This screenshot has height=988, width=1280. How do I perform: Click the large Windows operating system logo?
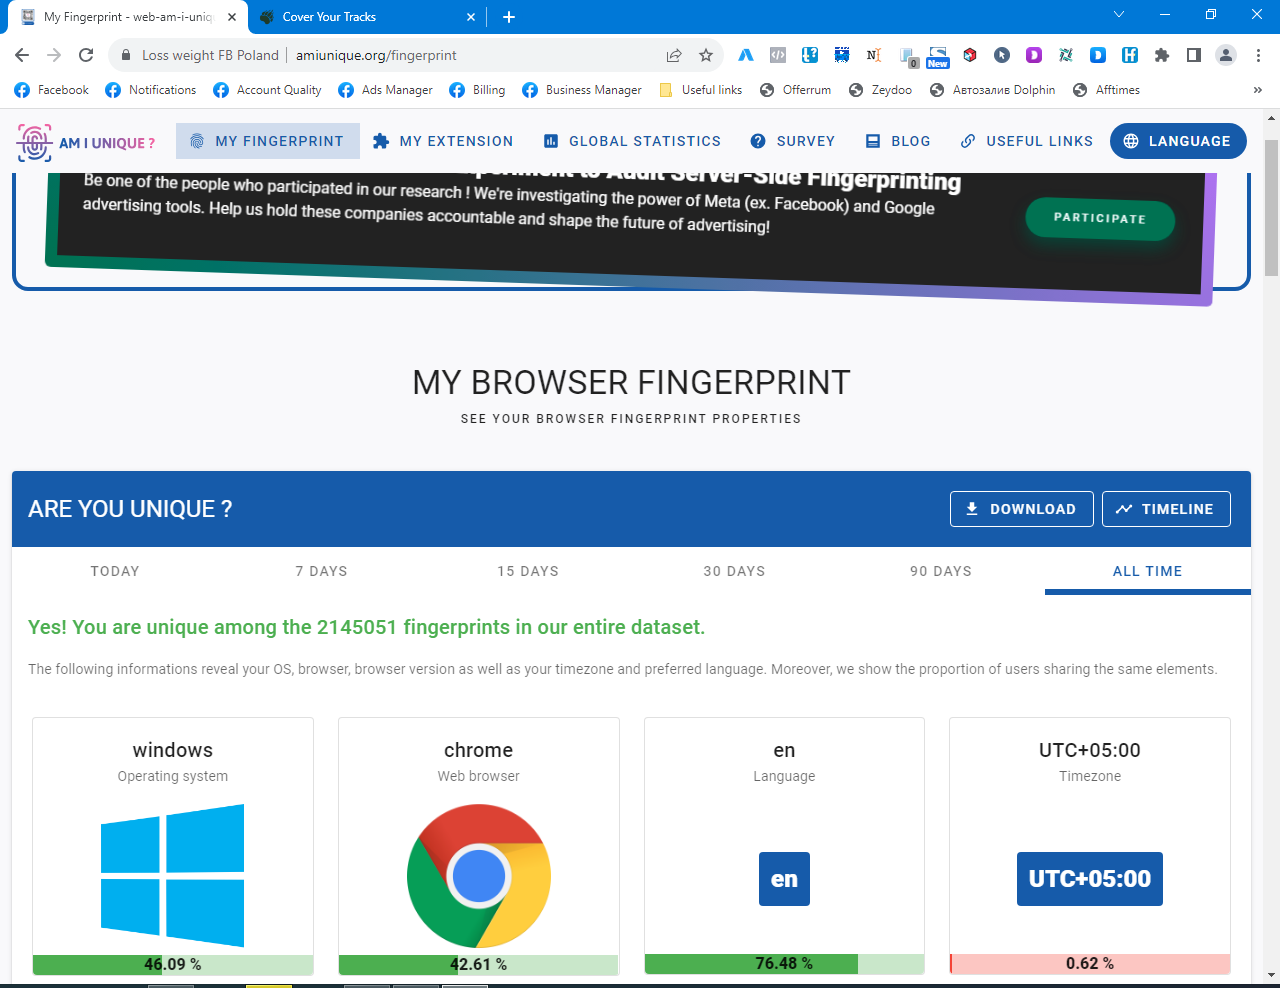click(173, 876)
